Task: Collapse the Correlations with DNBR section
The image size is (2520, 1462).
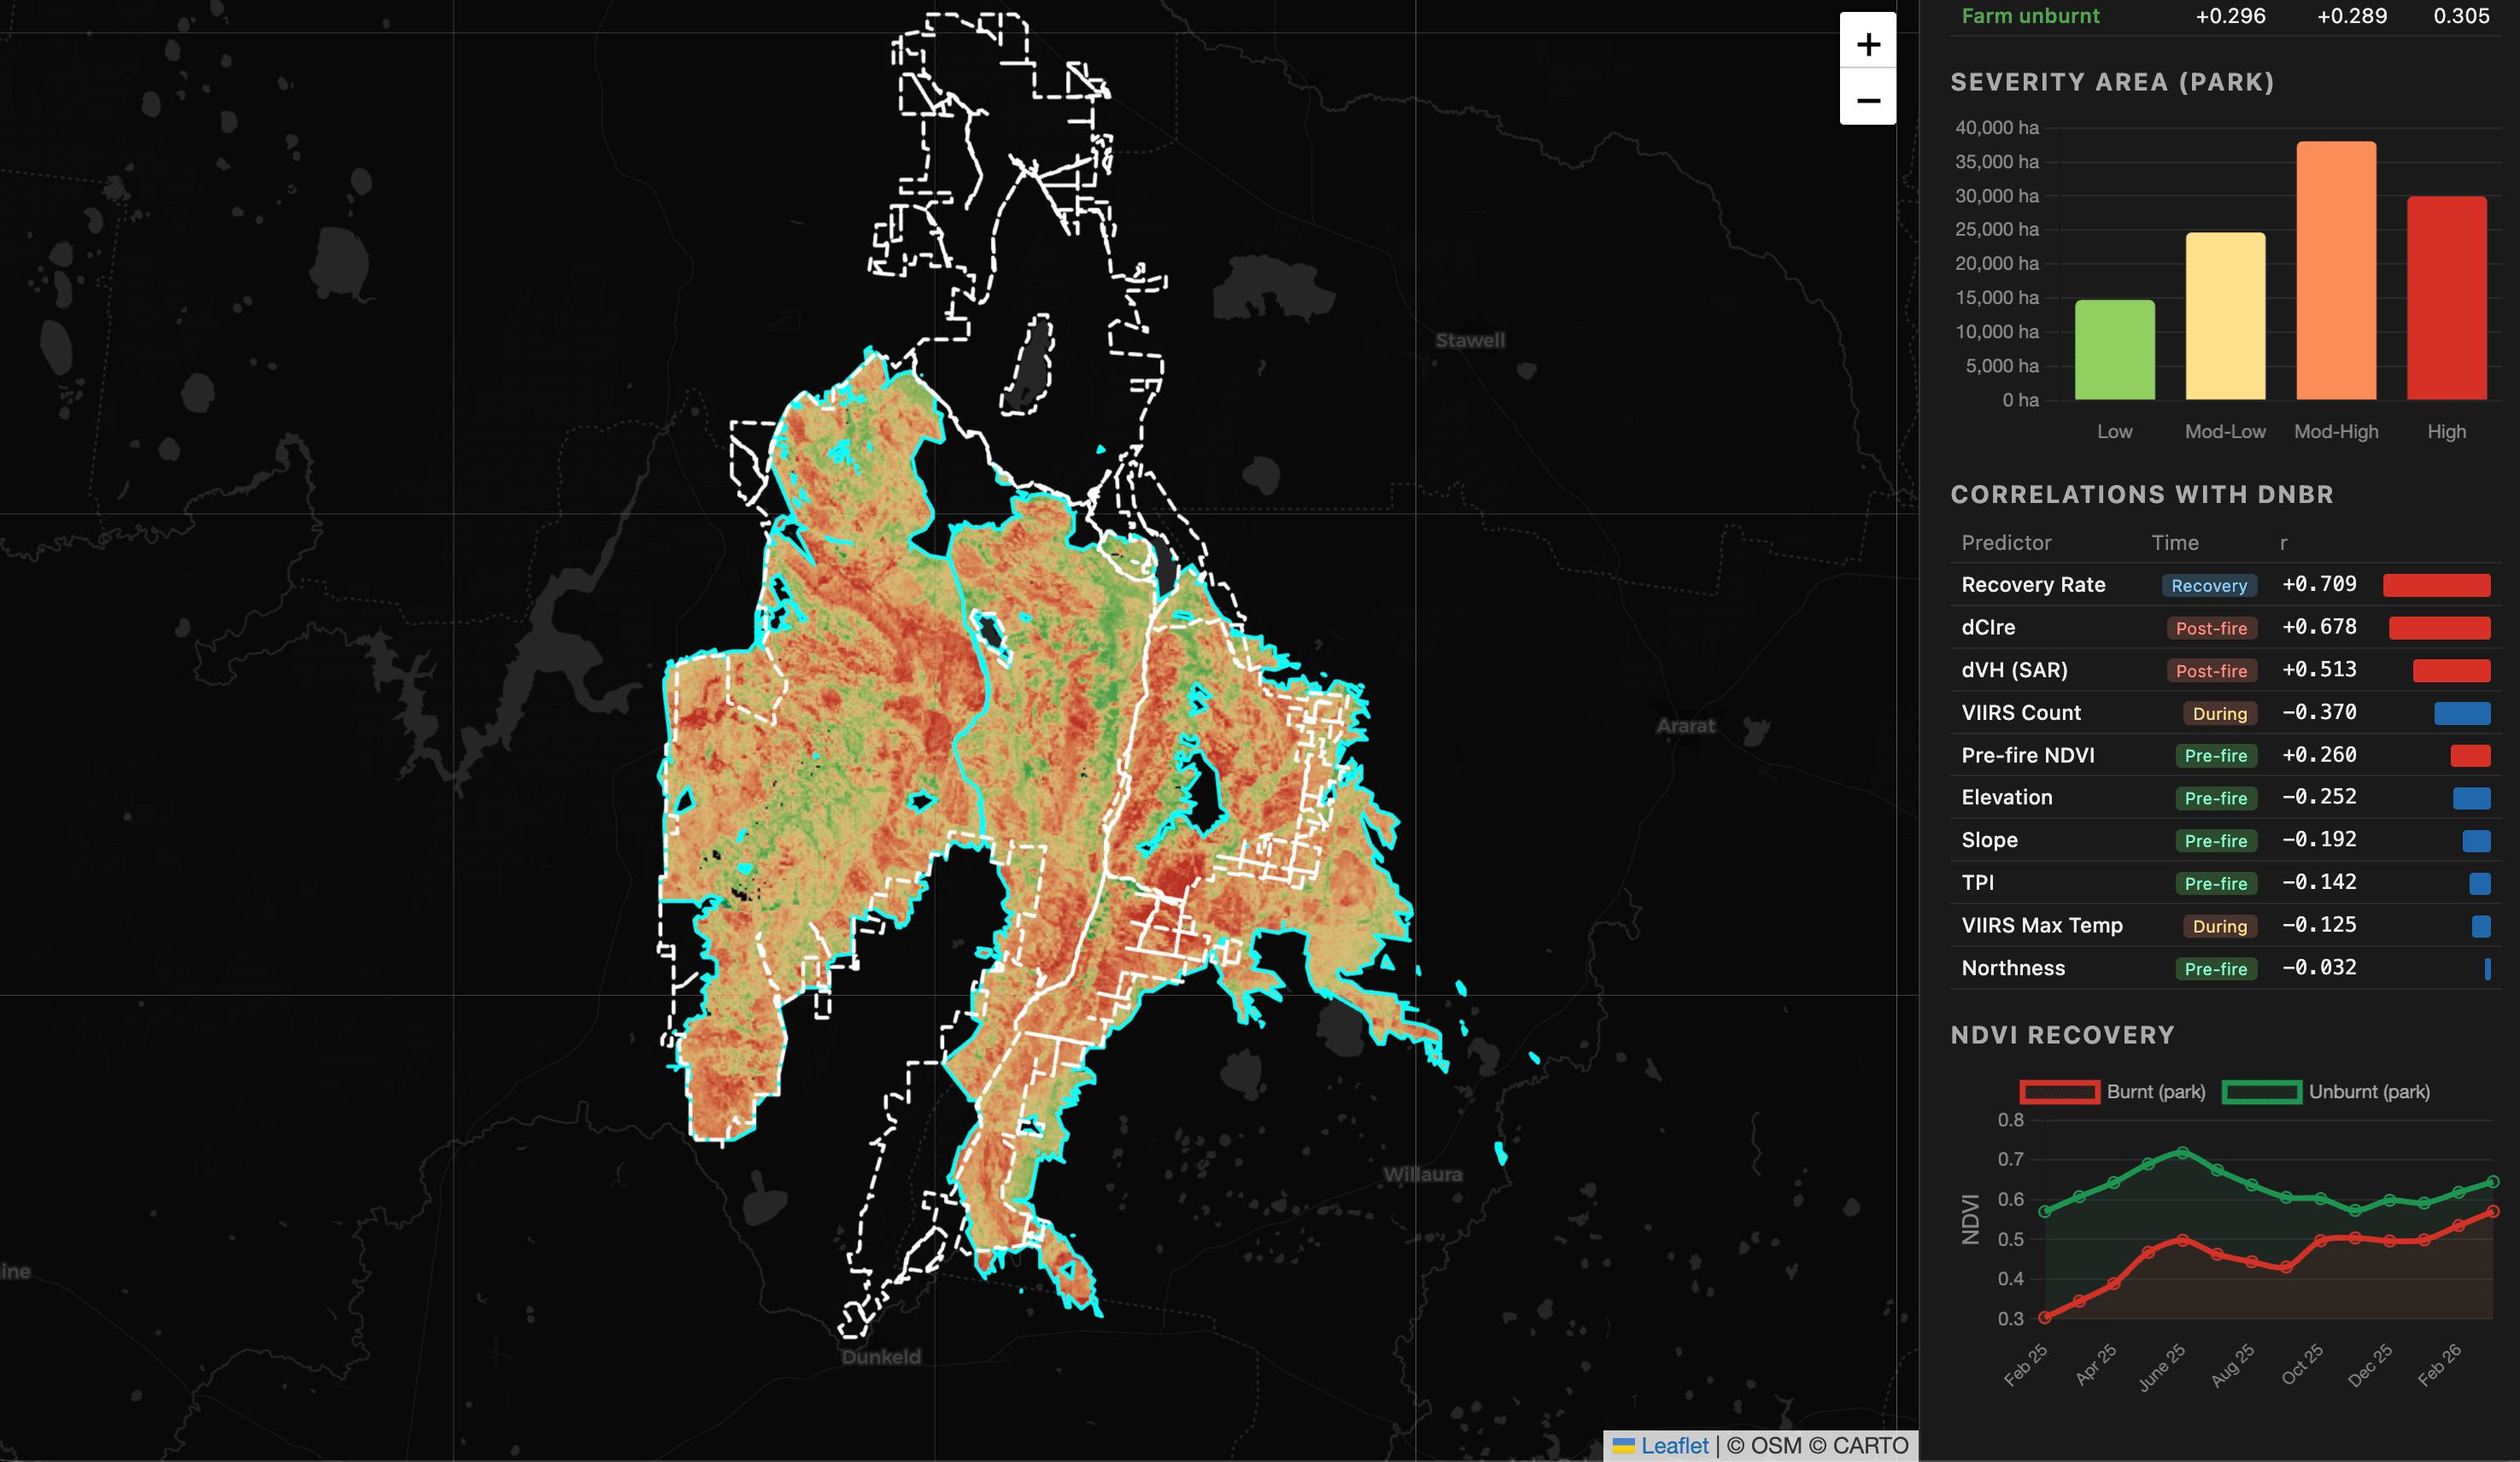Action: 2143,494
